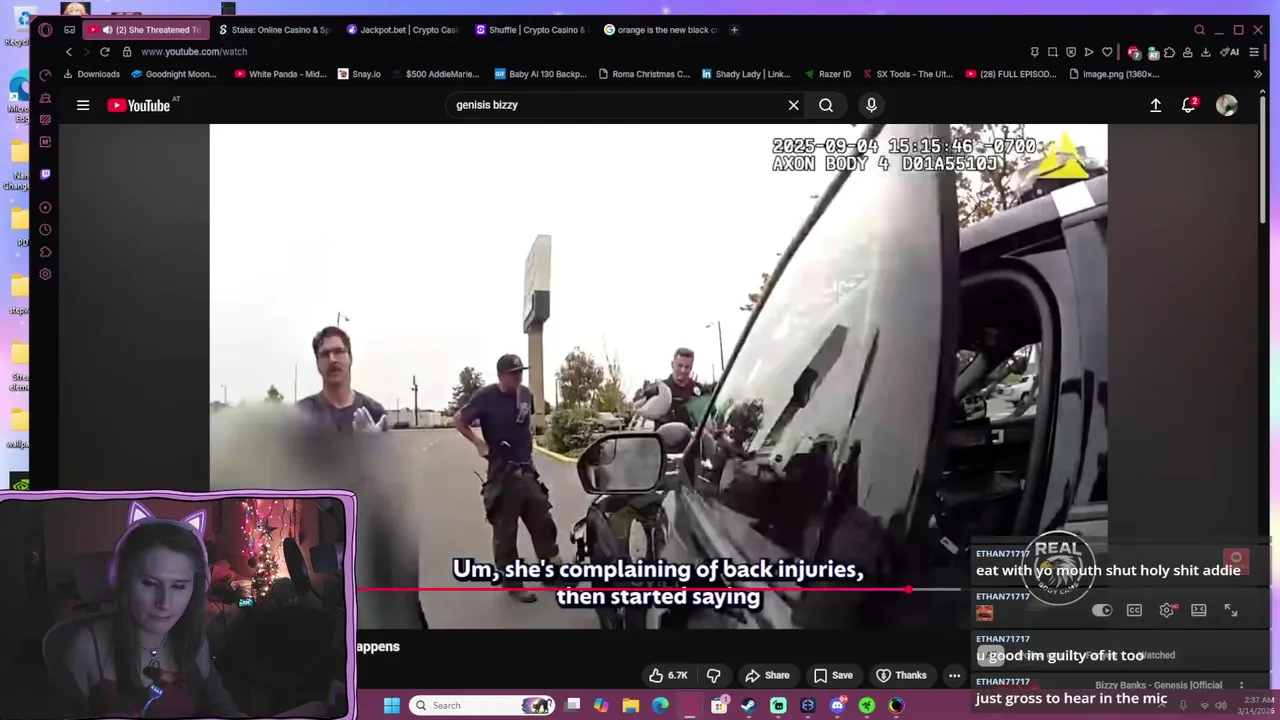
Task: Open YouTube notifications bell
Action: tap(1188, 105)
